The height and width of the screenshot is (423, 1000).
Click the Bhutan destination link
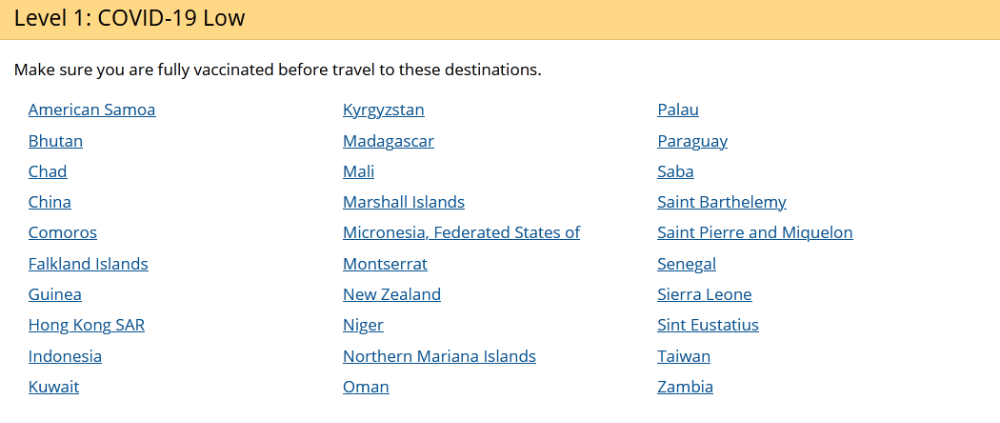(x=55, y=141)
